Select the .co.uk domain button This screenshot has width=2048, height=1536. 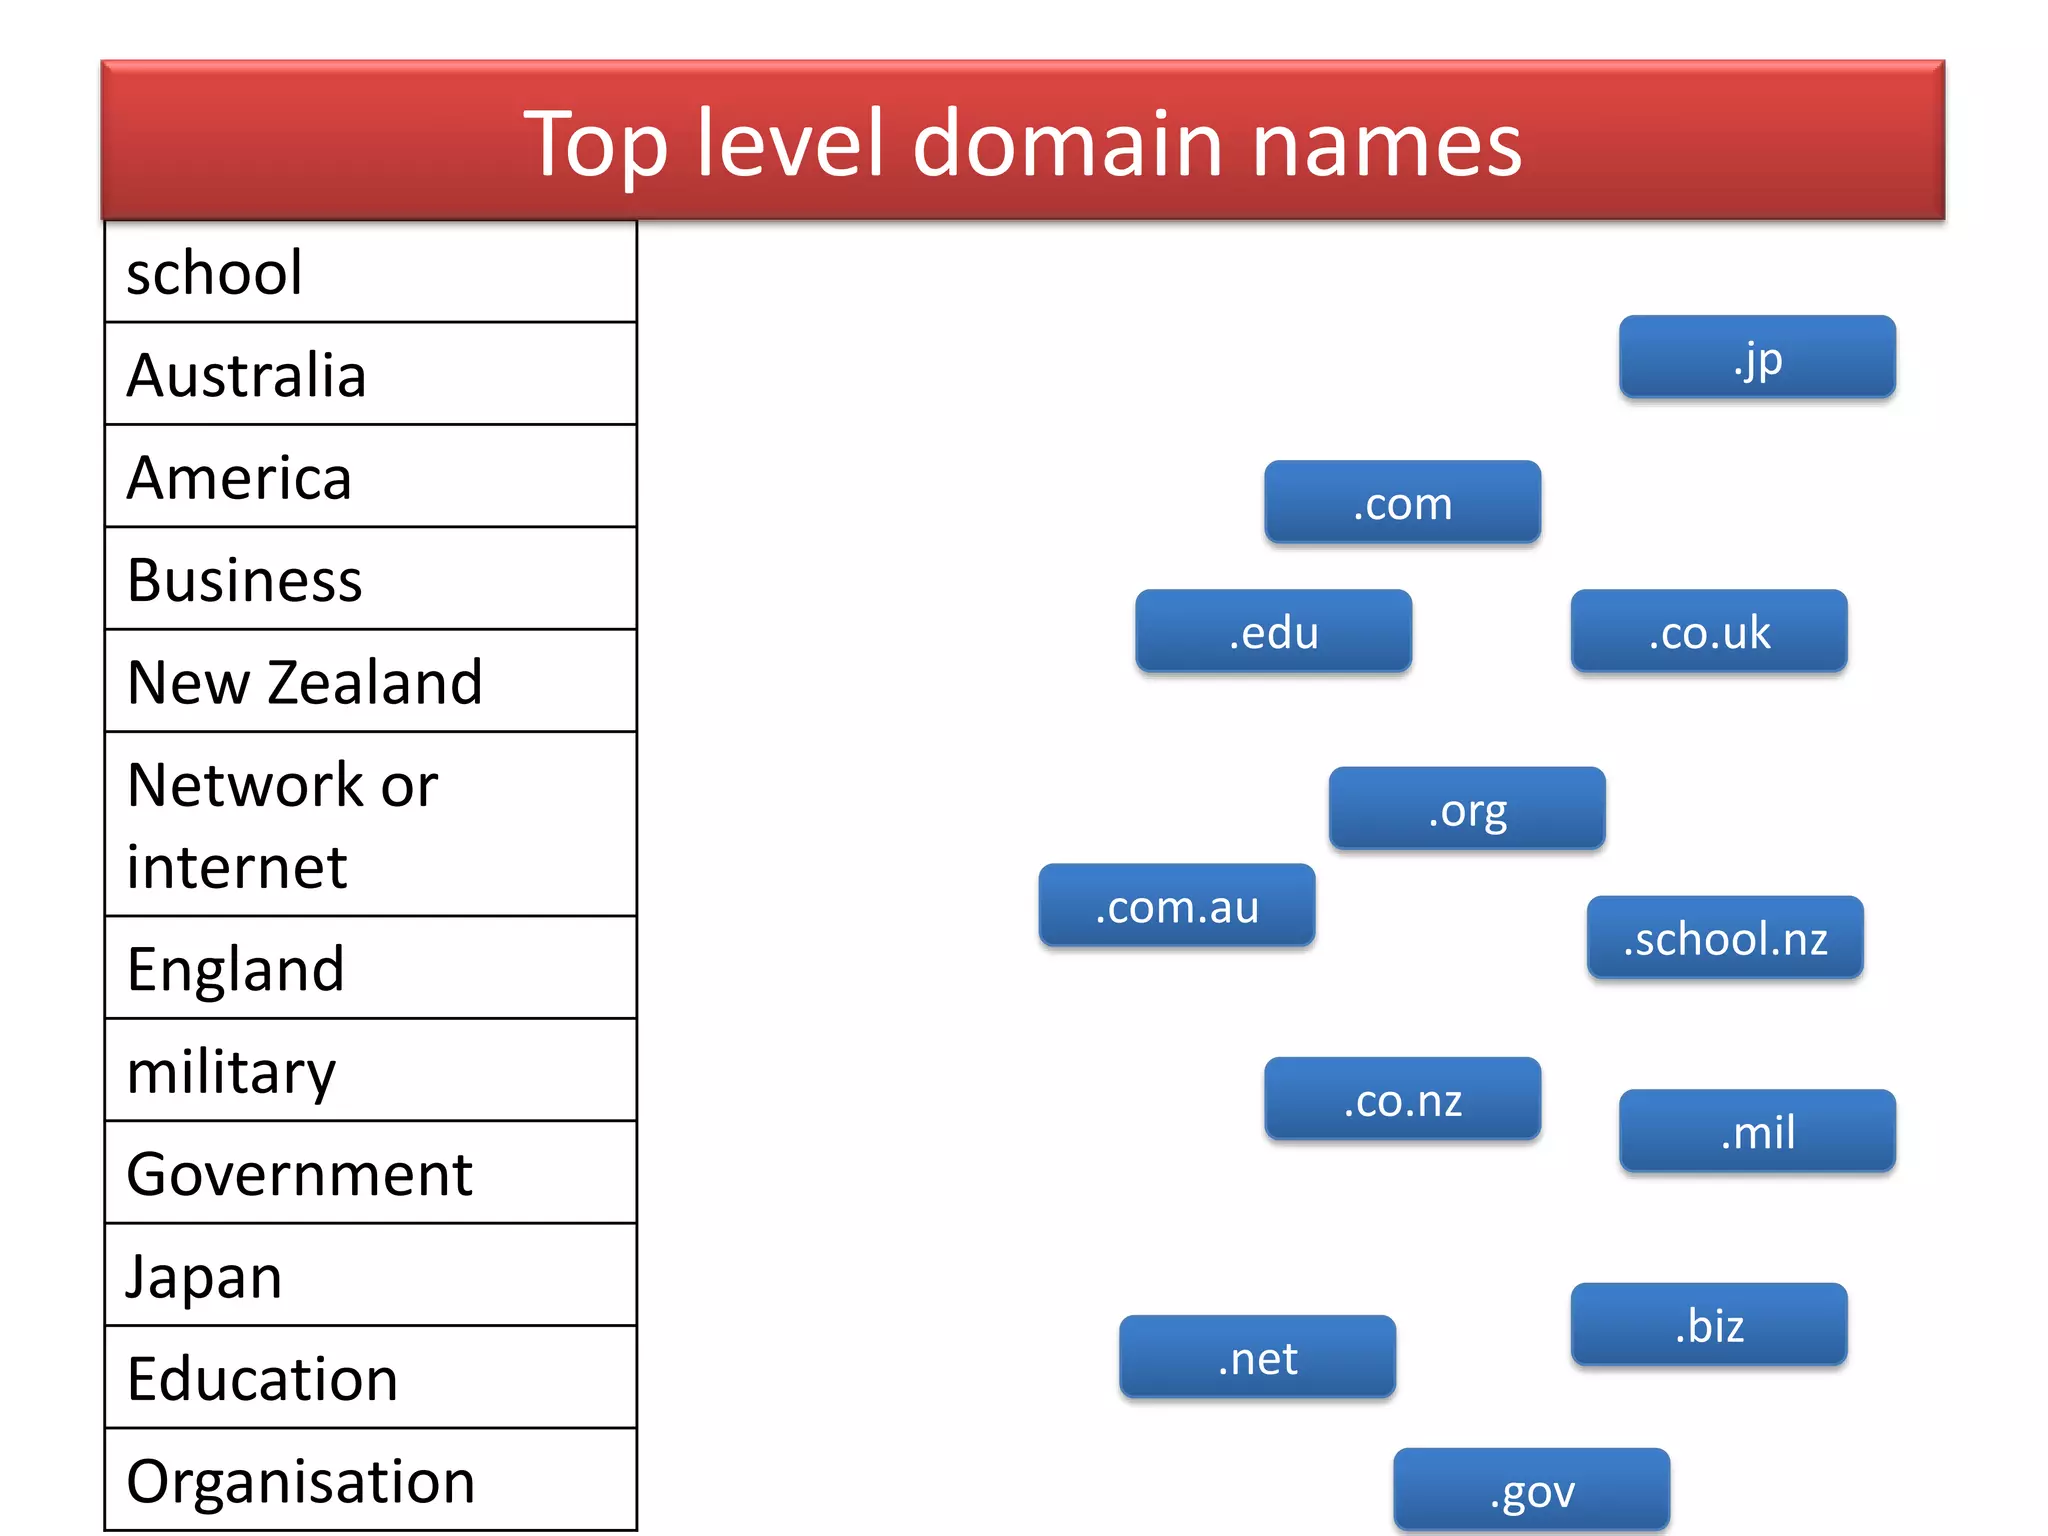click(1709, 631)
